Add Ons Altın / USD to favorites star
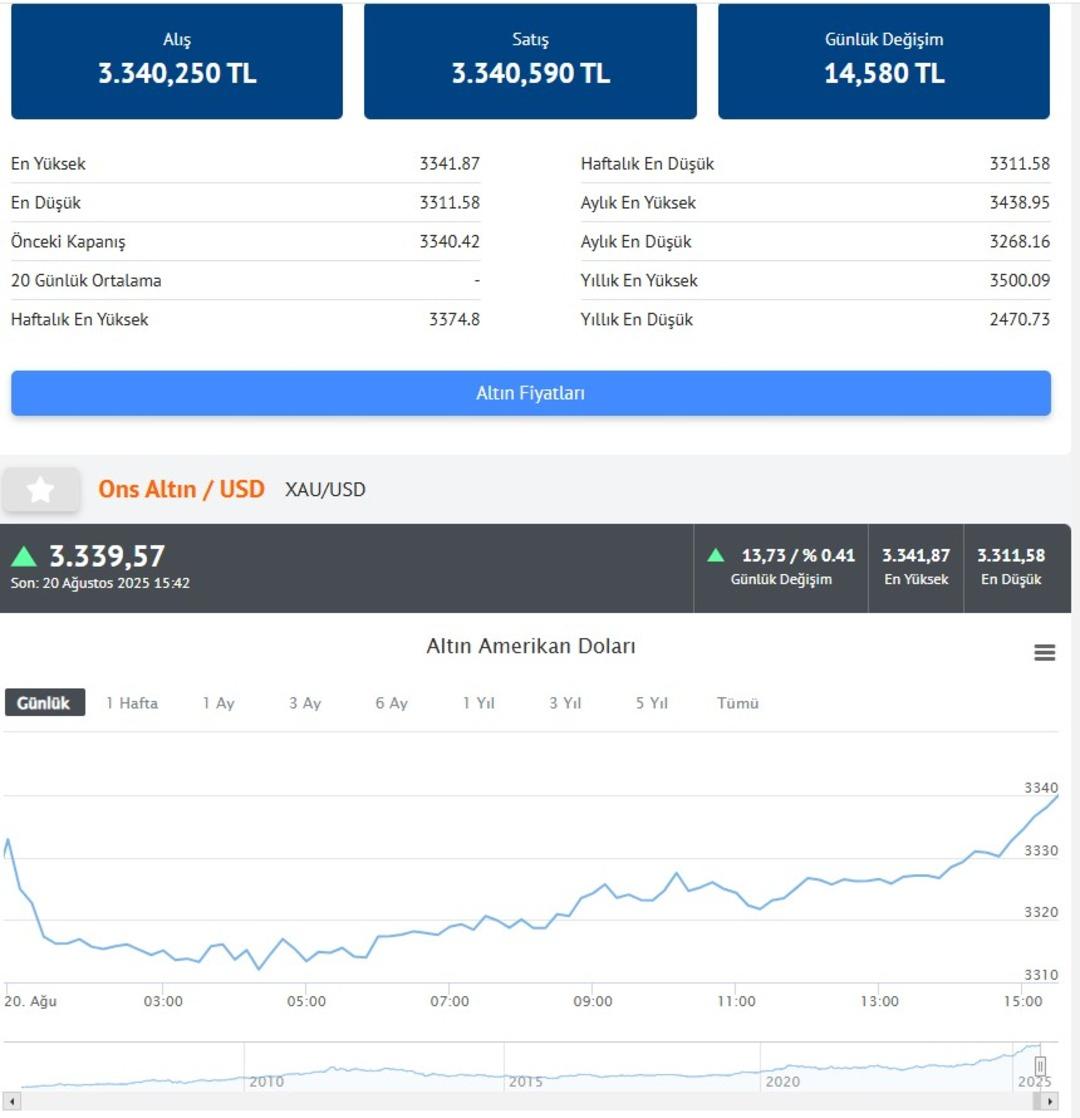The width and height of the screenshot is (1080, 1118). 41,489
